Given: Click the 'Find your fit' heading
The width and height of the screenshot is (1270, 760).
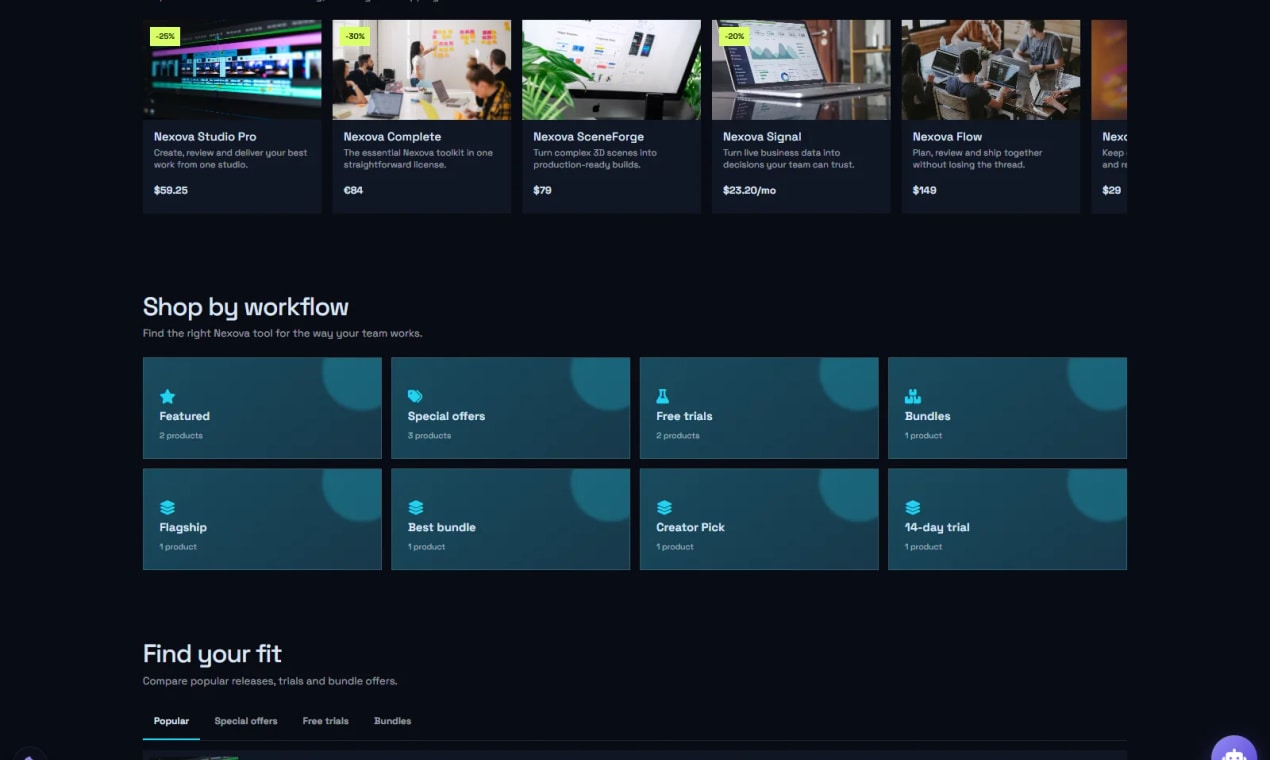Looking at the screenshot, I should (212, 654).
